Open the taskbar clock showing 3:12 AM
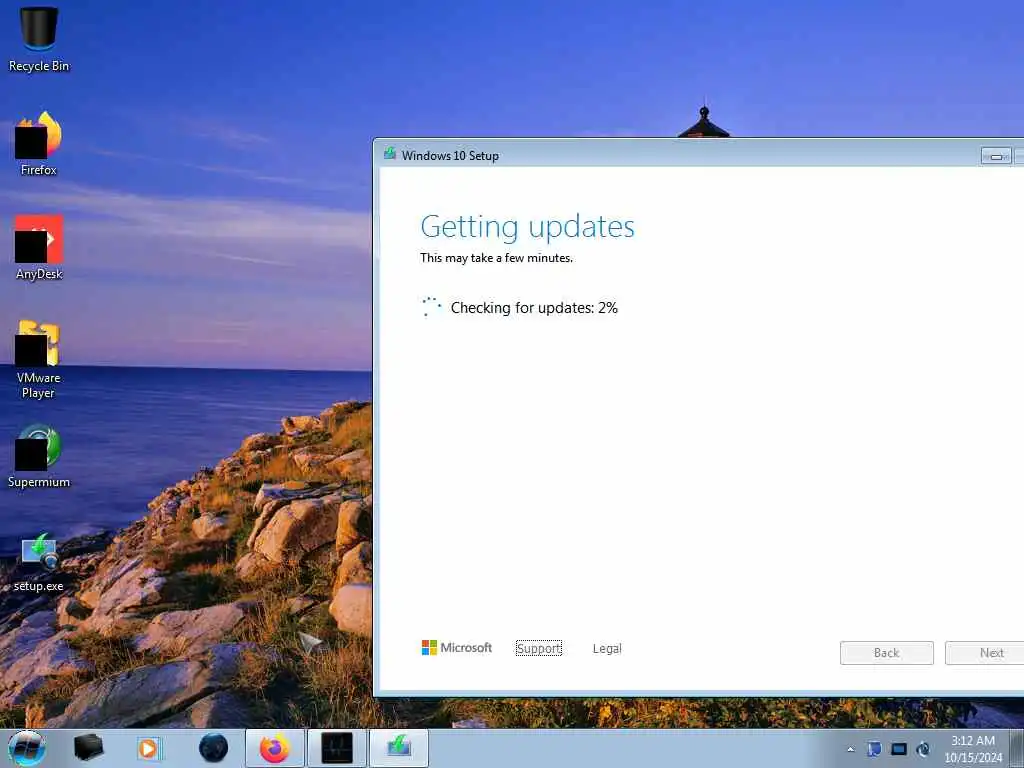This screenshot has width=1024, height=768. click(x=973, y=749)
